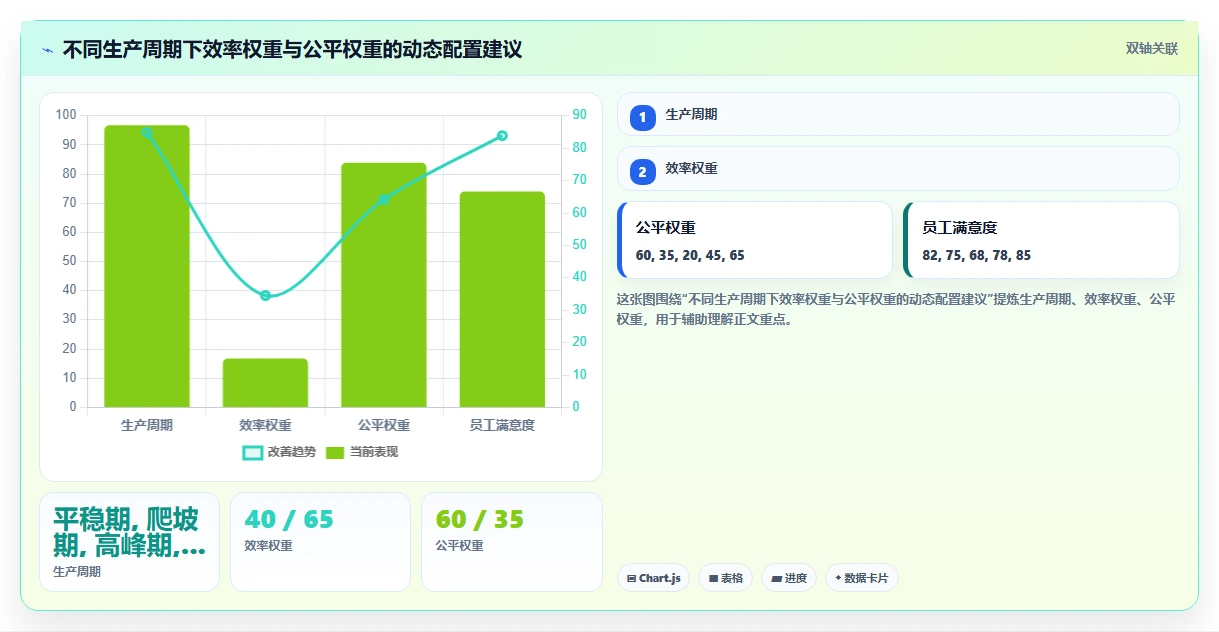Click the 40 / 65 效率权重 stat card

tap(320, 542)
